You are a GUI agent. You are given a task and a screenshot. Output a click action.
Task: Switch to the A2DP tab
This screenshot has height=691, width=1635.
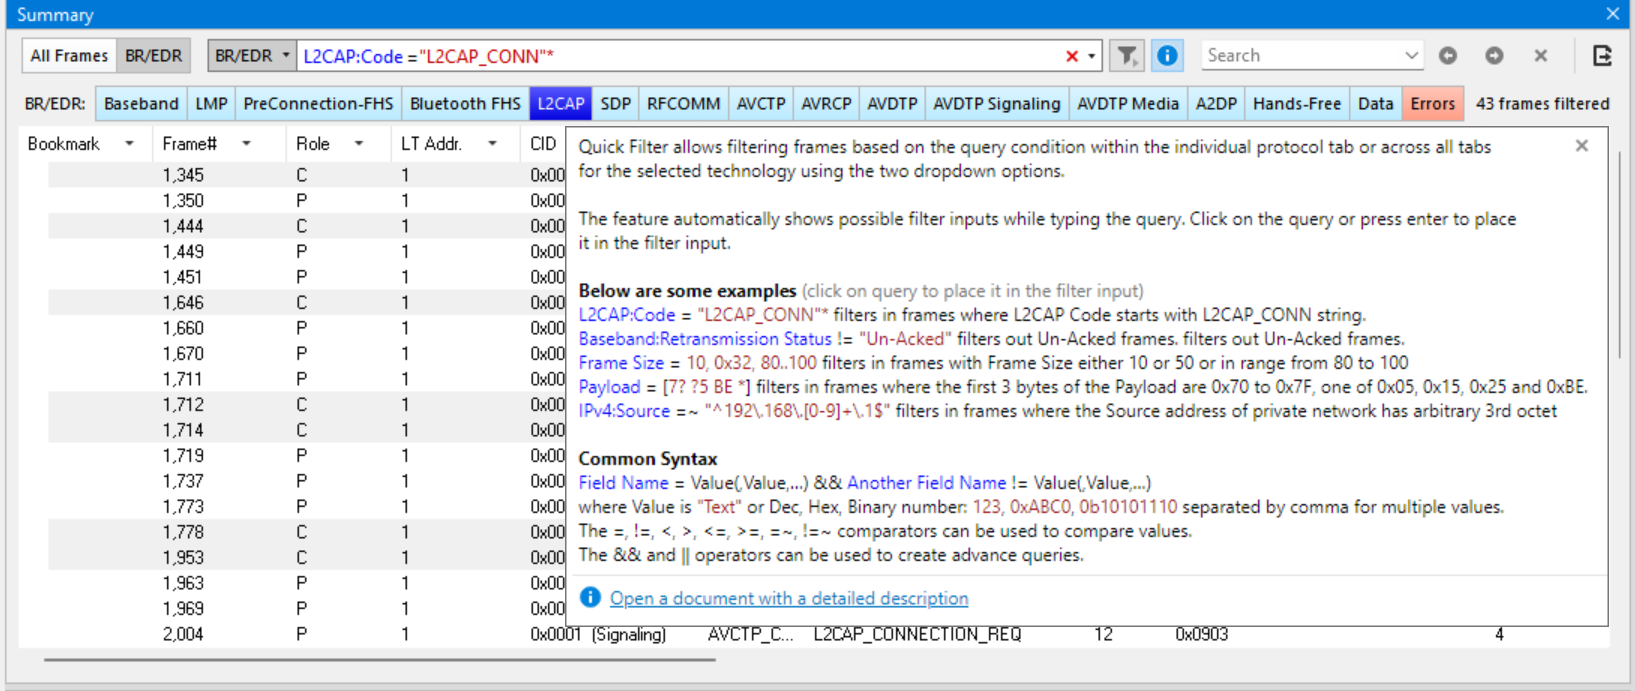pyautogui.click(x=1216, y=104)
